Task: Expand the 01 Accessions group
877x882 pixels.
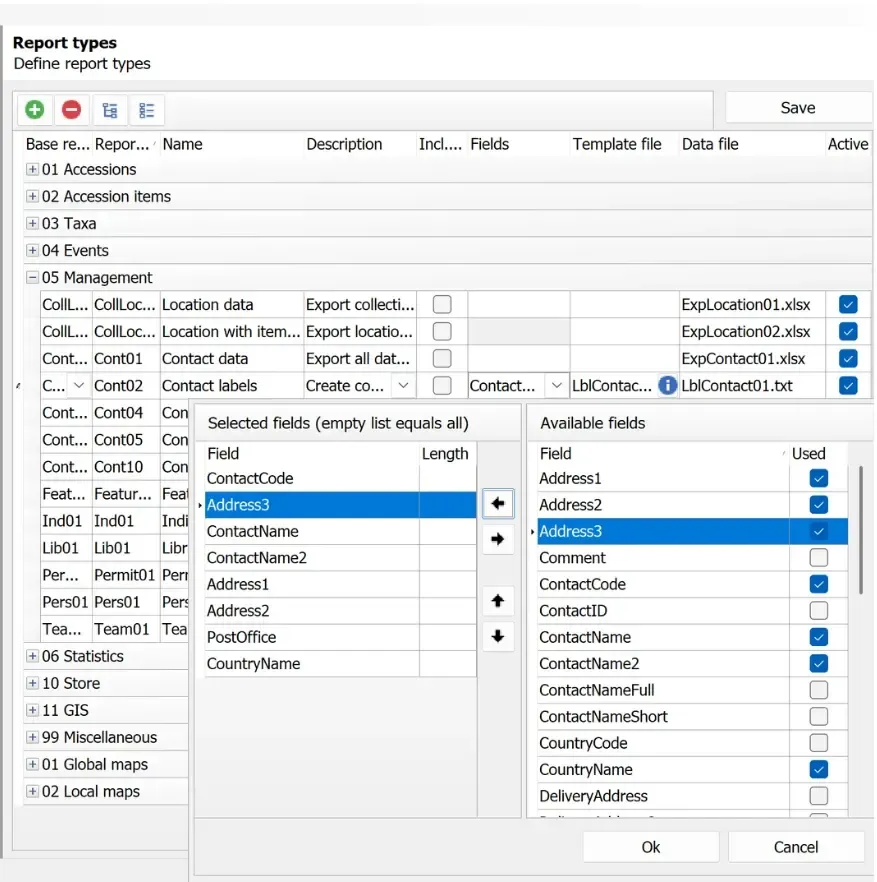Action: [33, 169]
